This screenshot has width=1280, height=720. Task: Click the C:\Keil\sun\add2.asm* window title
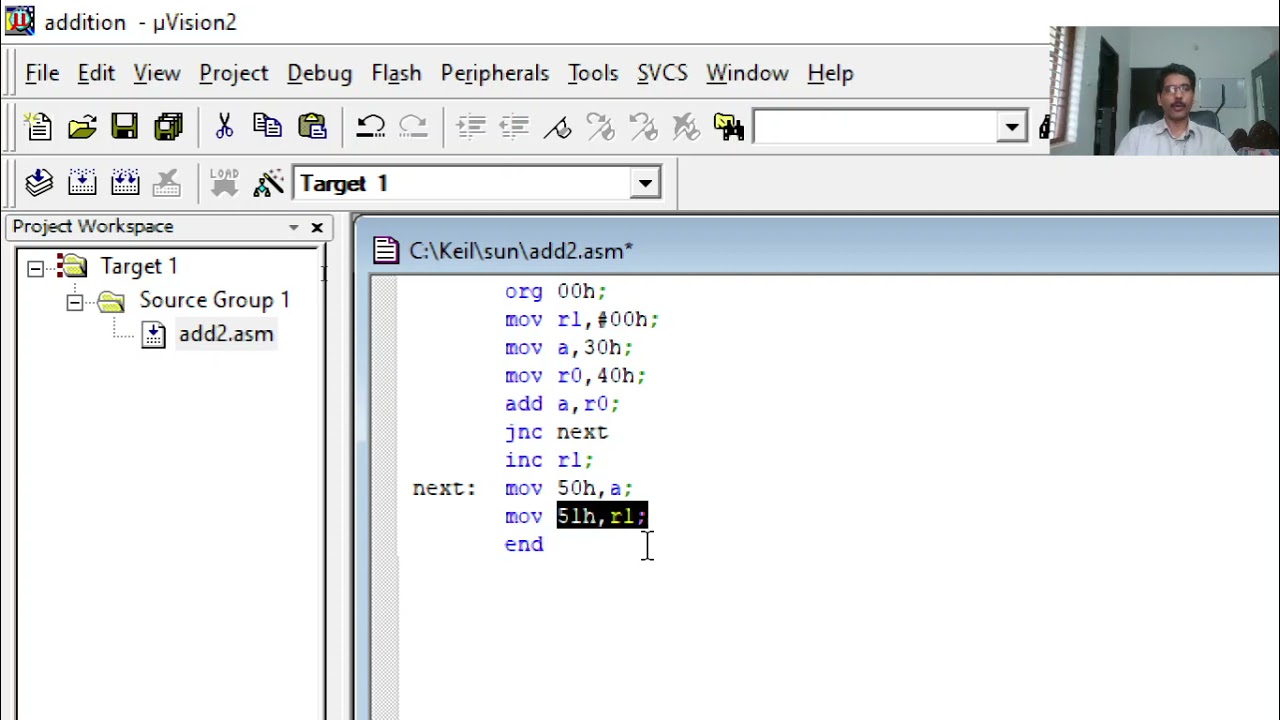(x=521, y=251)
